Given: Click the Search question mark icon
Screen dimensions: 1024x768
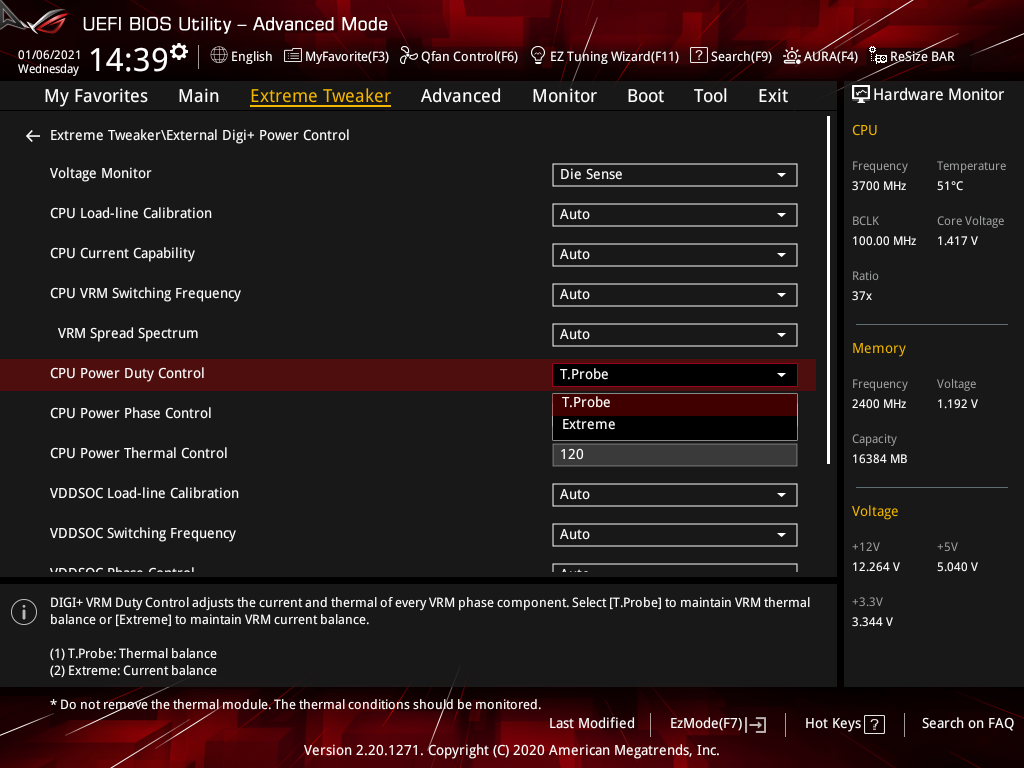Looking at the screenshot, I should 699,56.
